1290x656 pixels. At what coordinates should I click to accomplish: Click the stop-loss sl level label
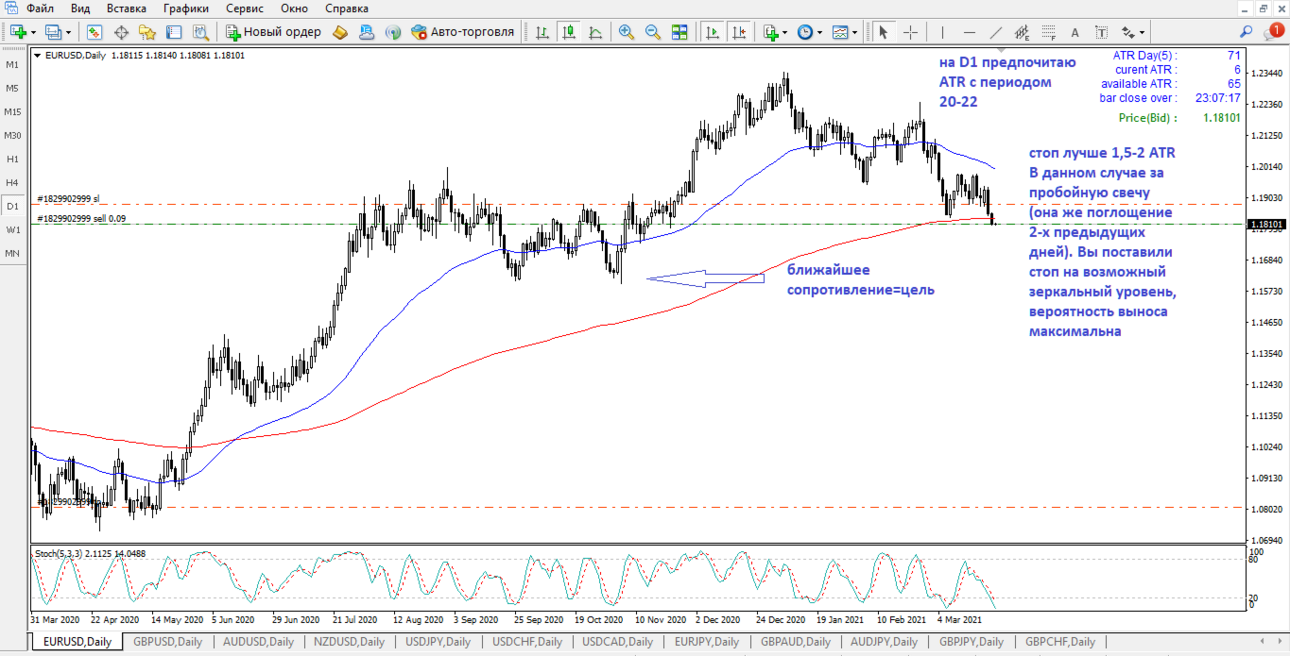pos(69,199)
